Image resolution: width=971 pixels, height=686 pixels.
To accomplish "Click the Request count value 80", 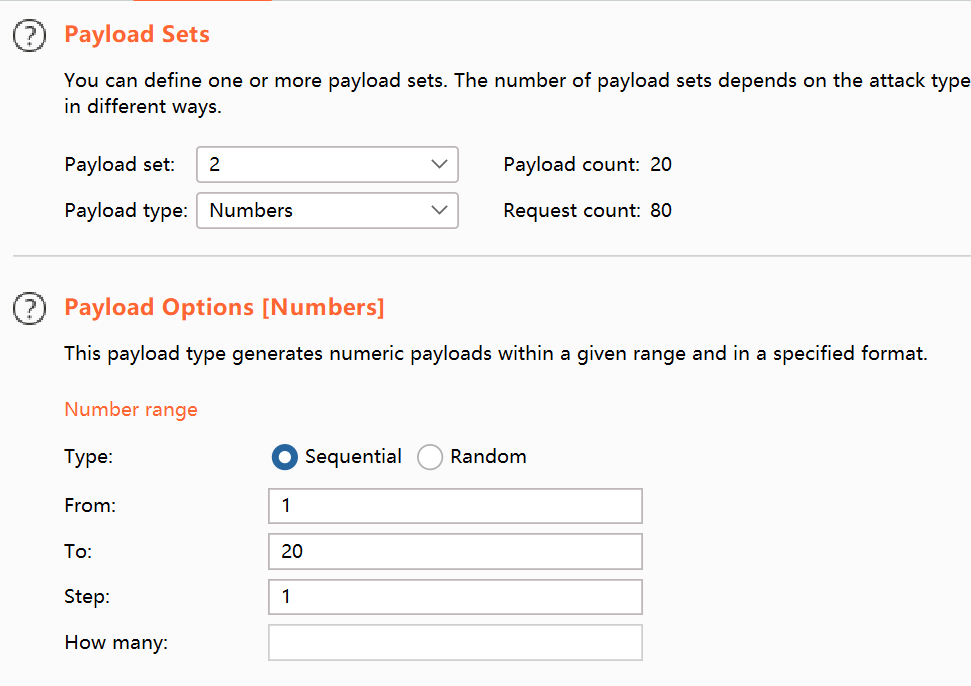I will coord(661,211).
